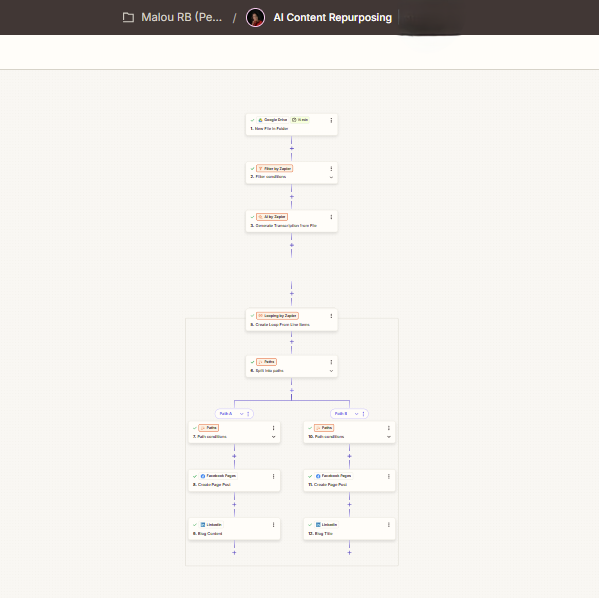Screen dimensions: 599x598
Task: Open menu for step 2 Filter conditions
Action: pos(331,169)
